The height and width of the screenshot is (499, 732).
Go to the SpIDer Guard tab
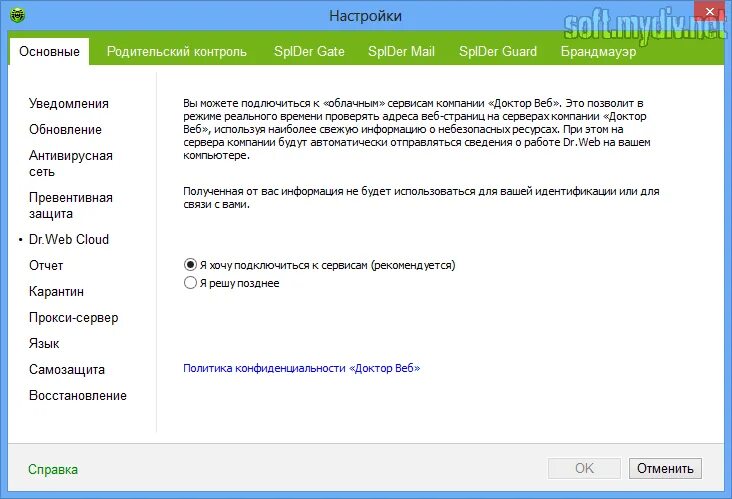pyautogui.click(x=498, y=51)
